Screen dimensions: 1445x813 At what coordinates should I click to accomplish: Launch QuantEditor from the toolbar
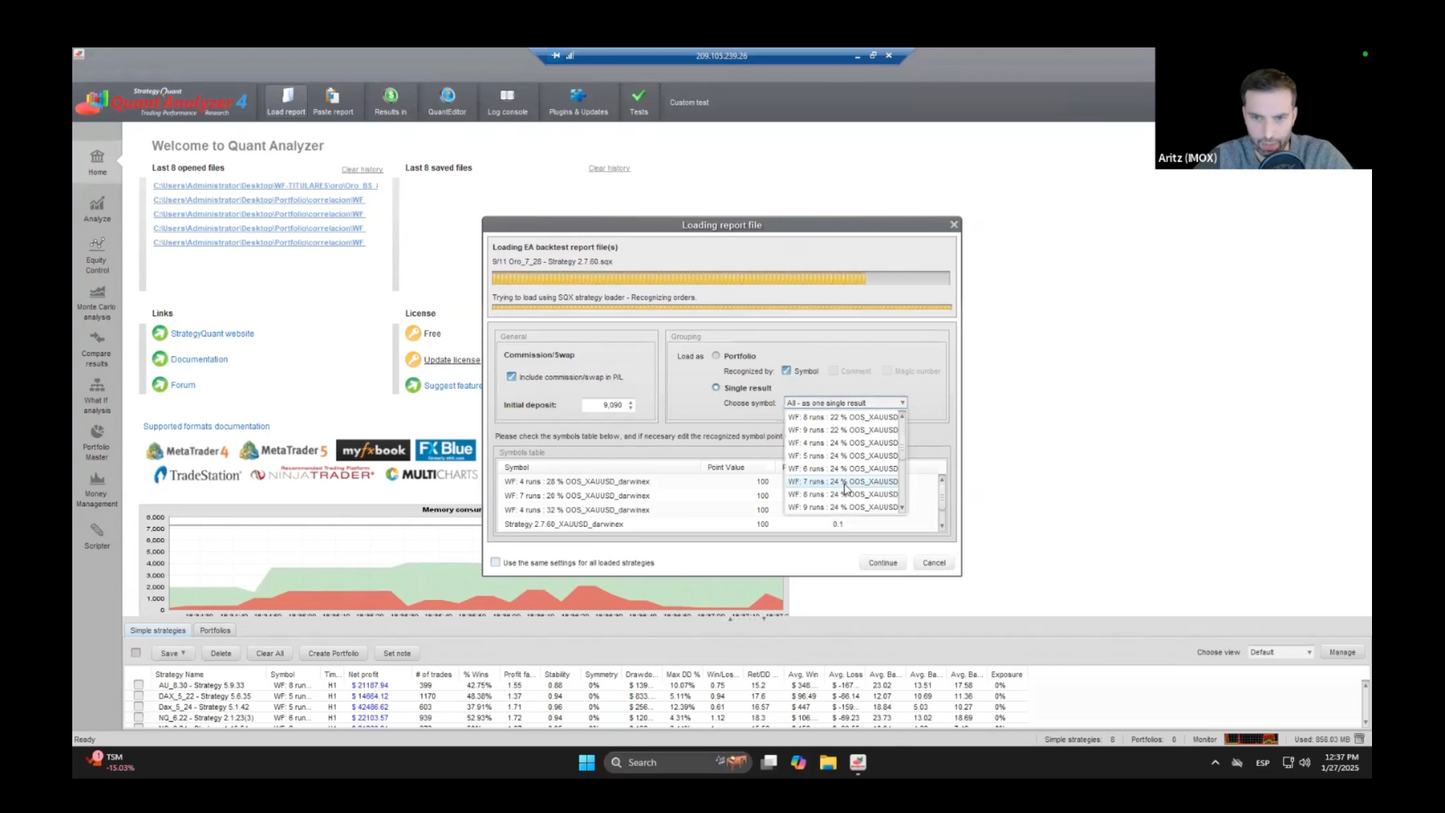pos(447,102)
